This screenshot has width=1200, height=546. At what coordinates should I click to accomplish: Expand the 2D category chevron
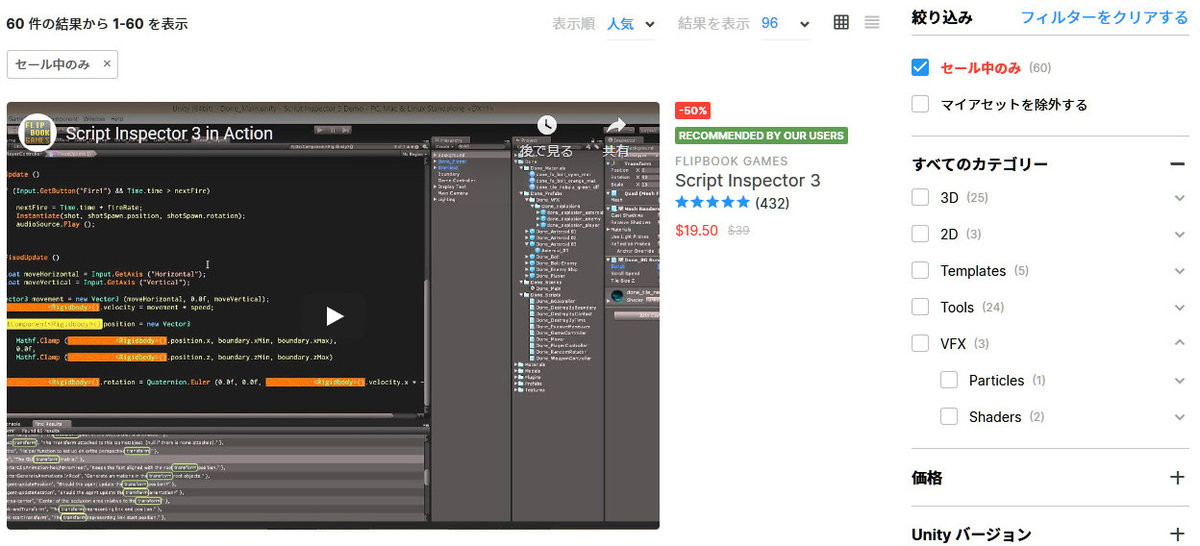(1180, 234)
